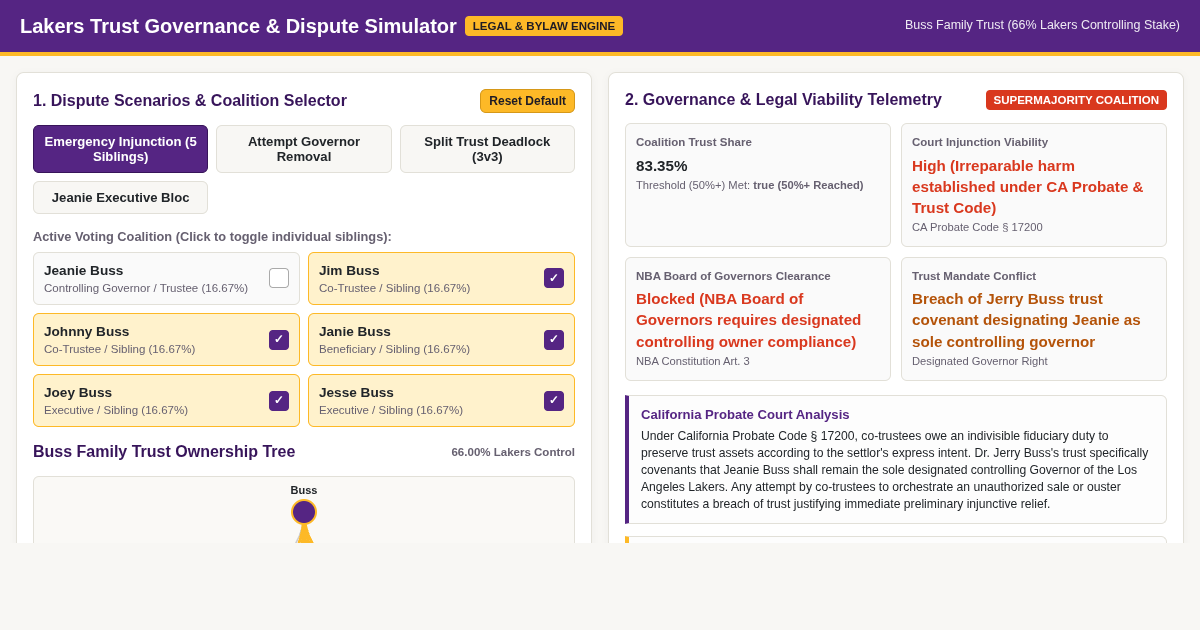The height and width of the screenshot is (630, 1200).
Task: Click the CA Probate Code § 17200 citation
Action: coord(977,227)
